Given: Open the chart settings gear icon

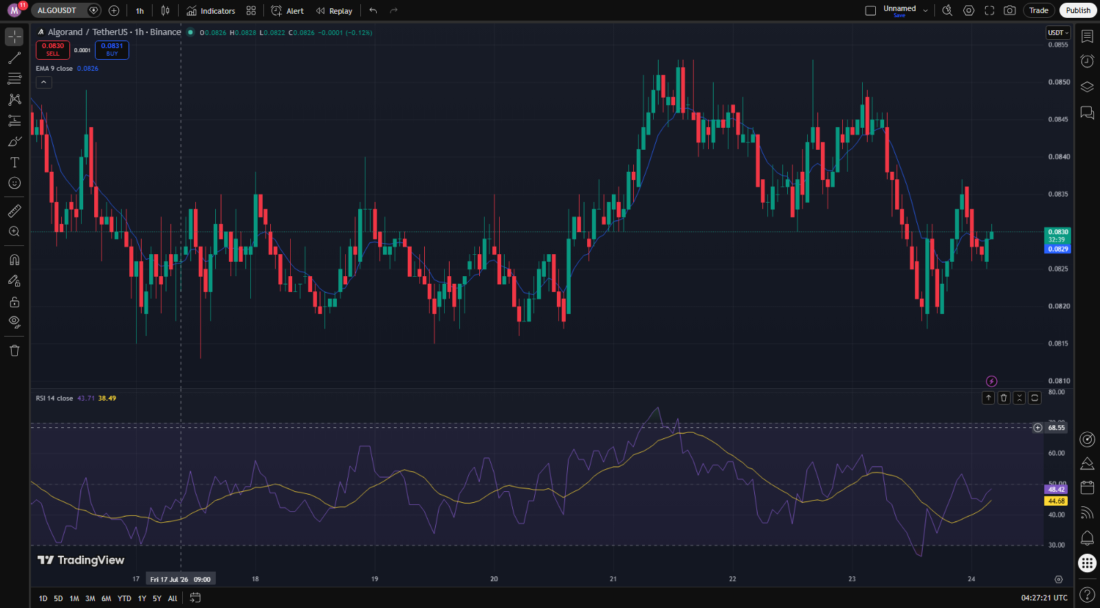Looking at the screenshot, I should (x=969, y=11).
